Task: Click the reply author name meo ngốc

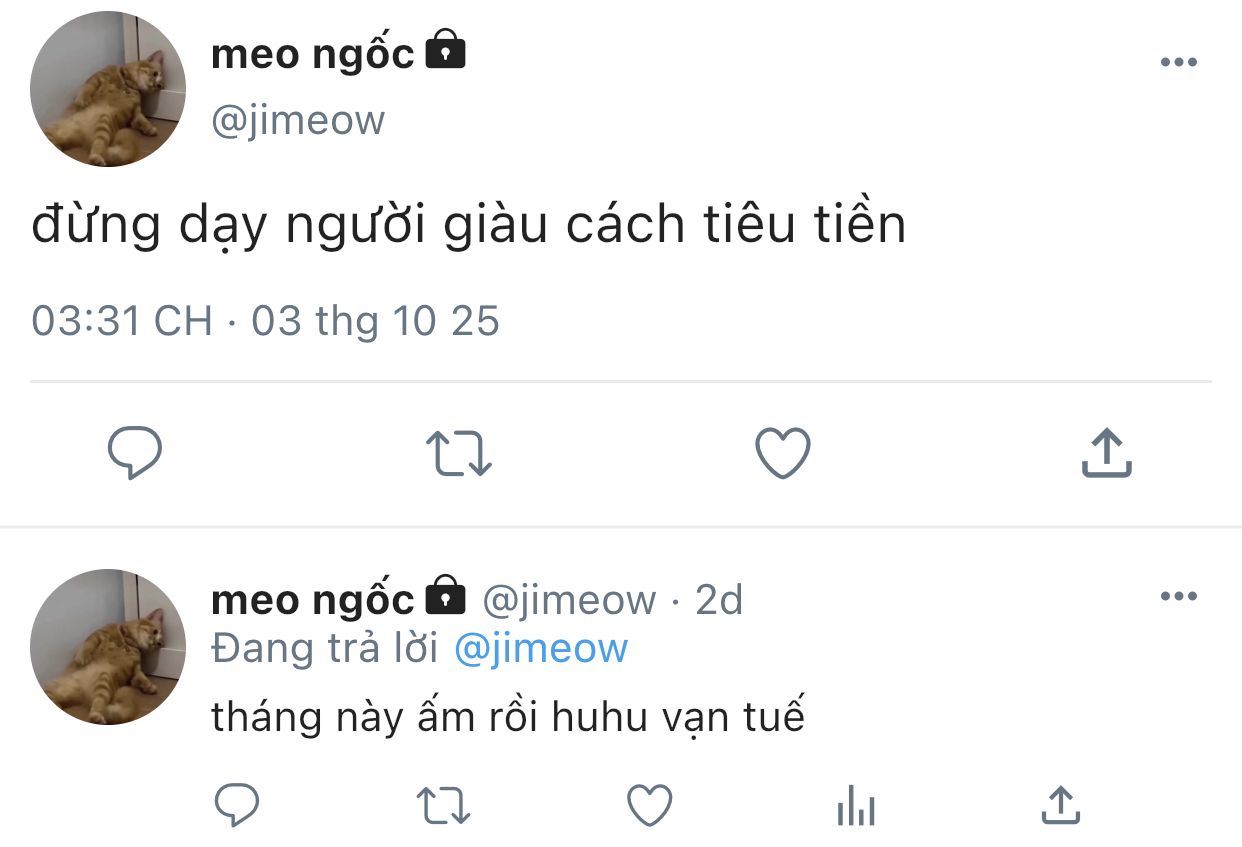Action: click(312, 600)
